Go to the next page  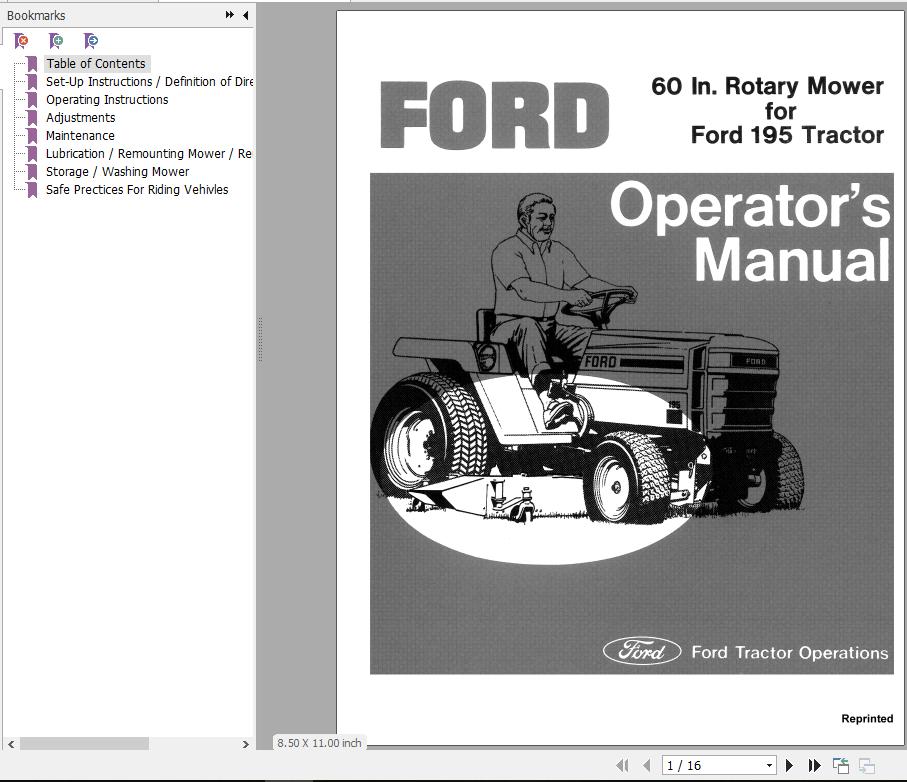pyautogui.click(x=790, y=765)
